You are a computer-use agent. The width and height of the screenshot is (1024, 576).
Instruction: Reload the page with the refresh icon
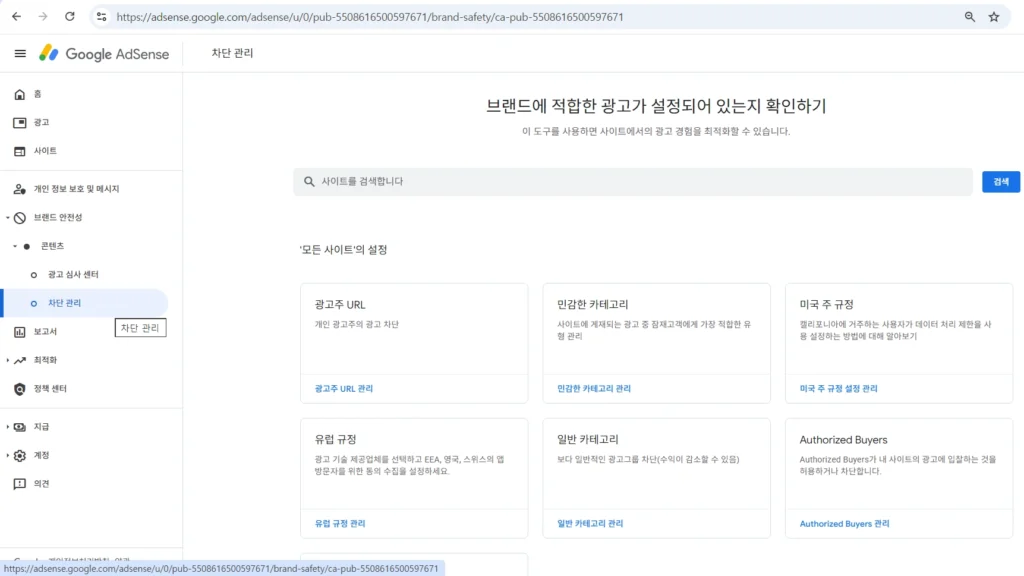pyautogui.click(x=68, y=16)
